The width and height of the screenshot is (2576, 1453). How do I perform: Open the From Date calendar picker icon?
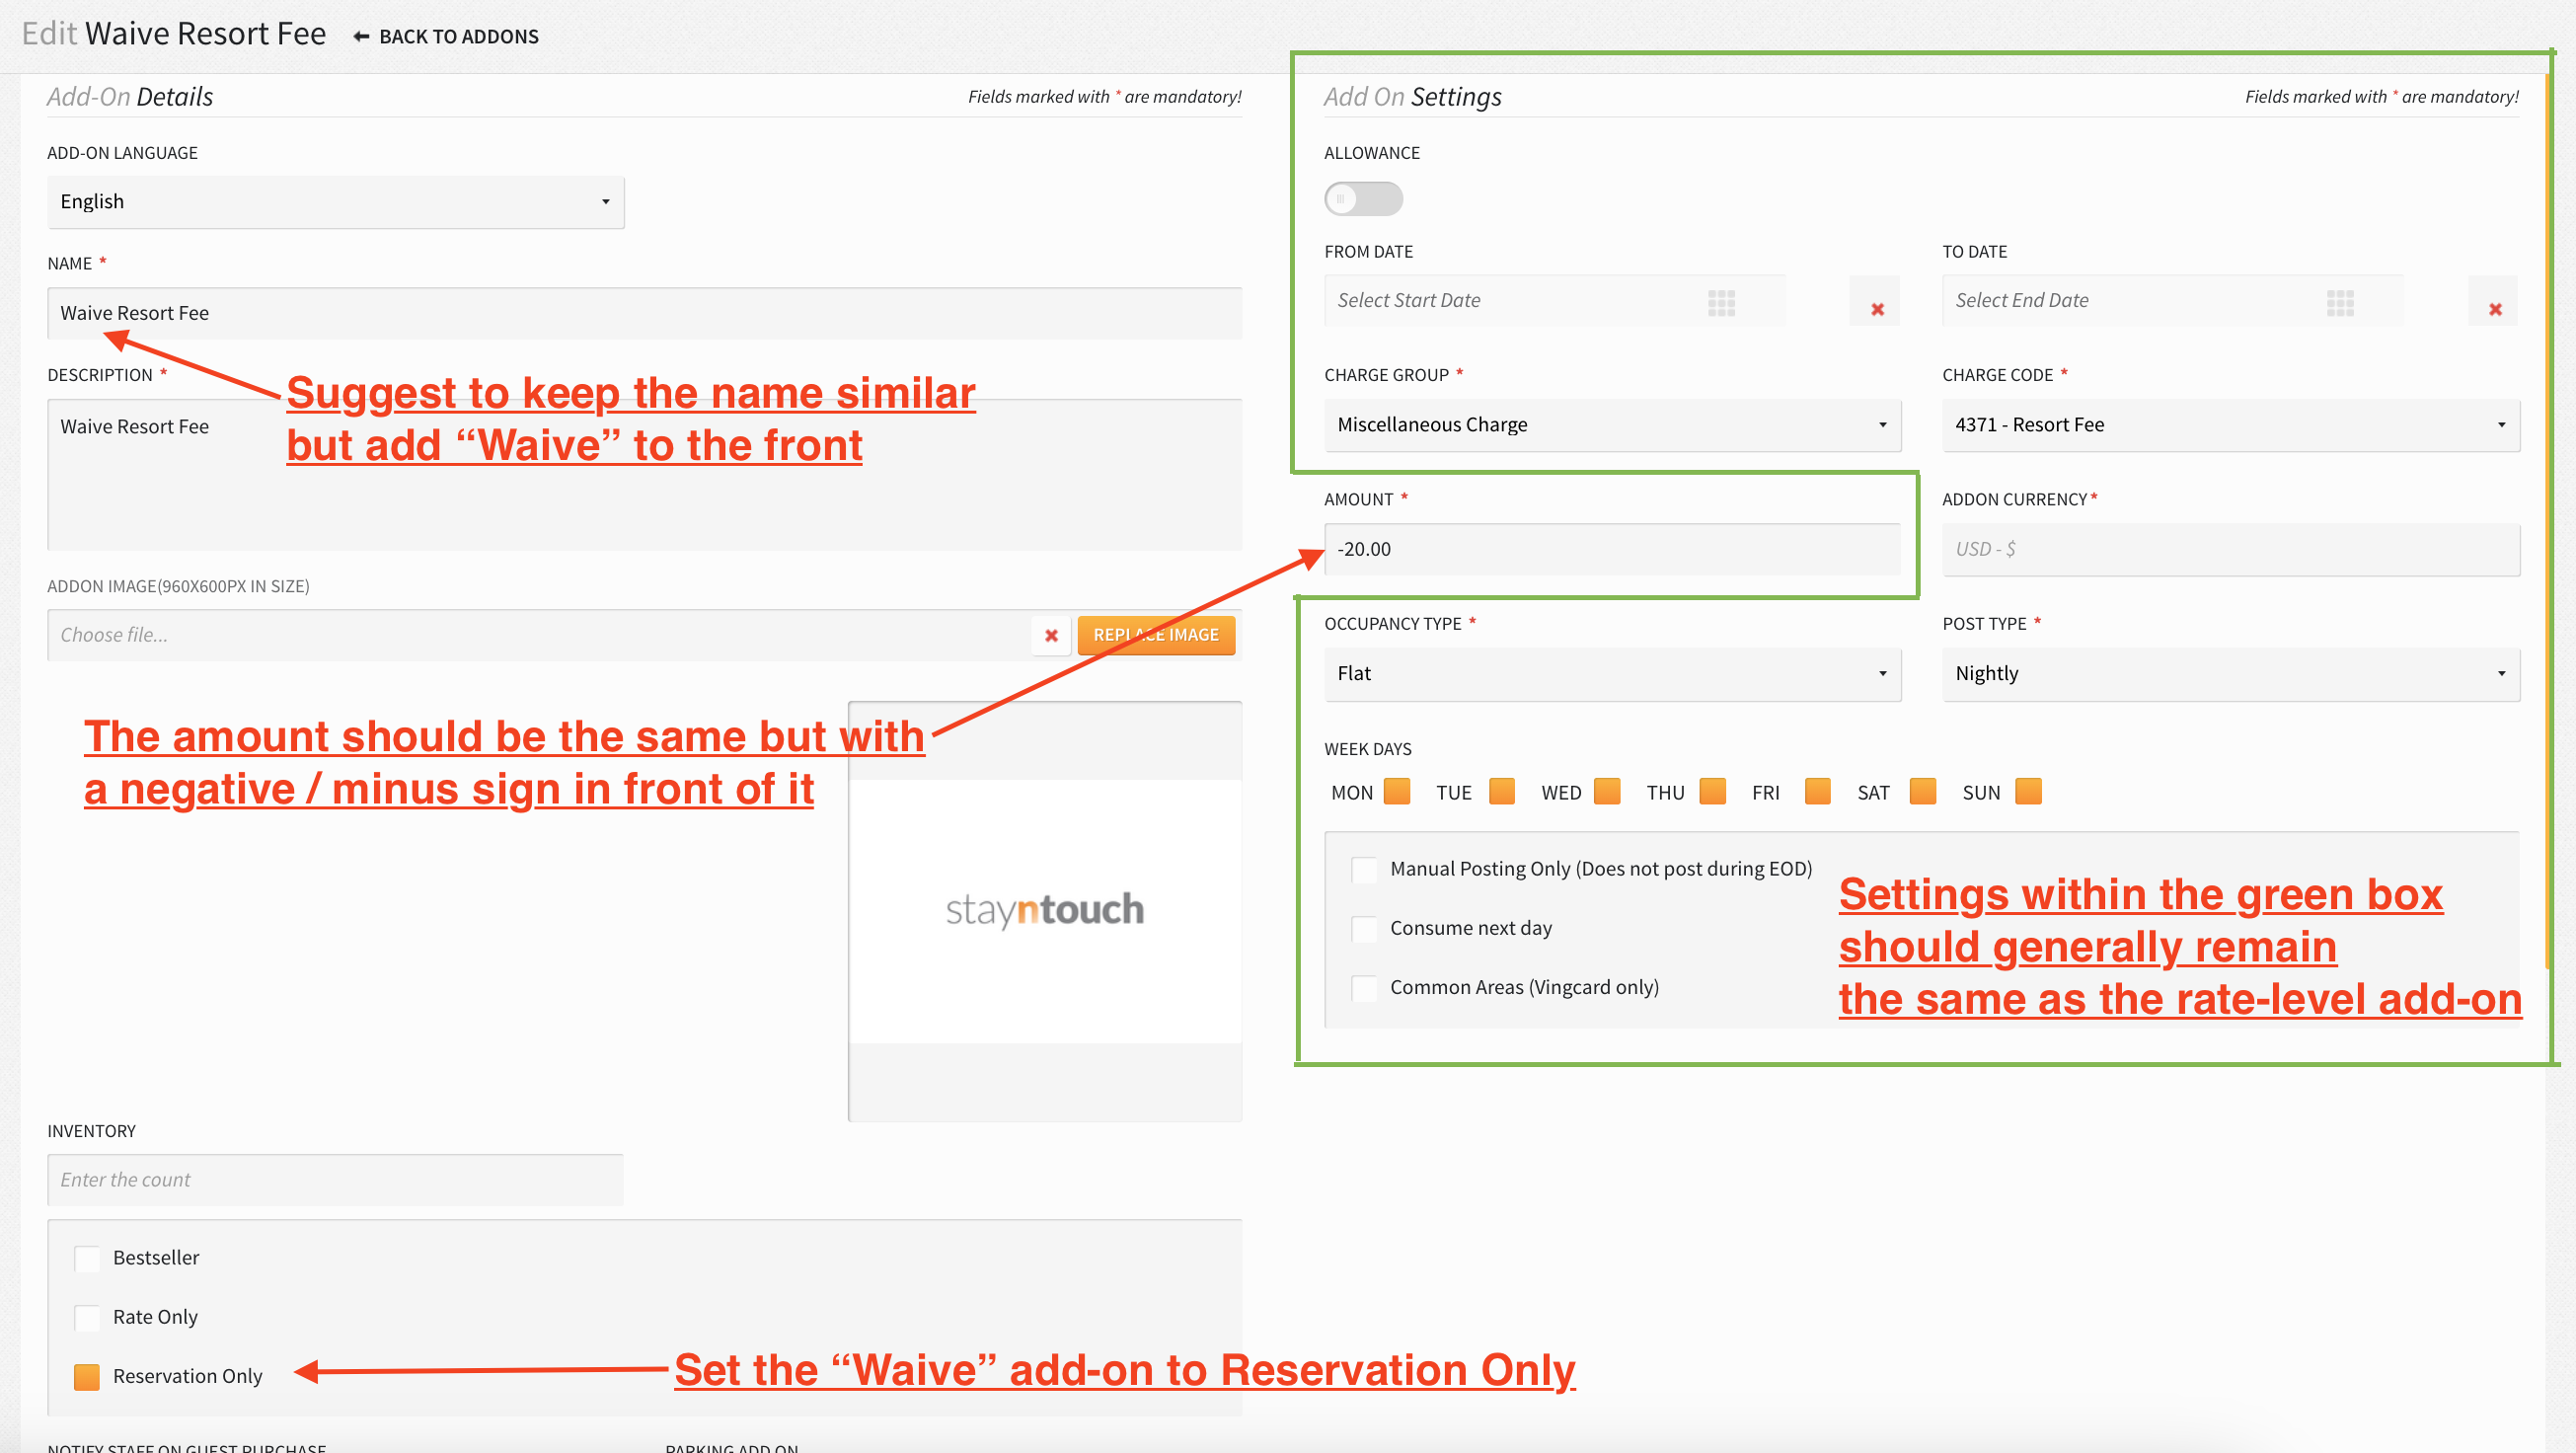(1721, 302)
